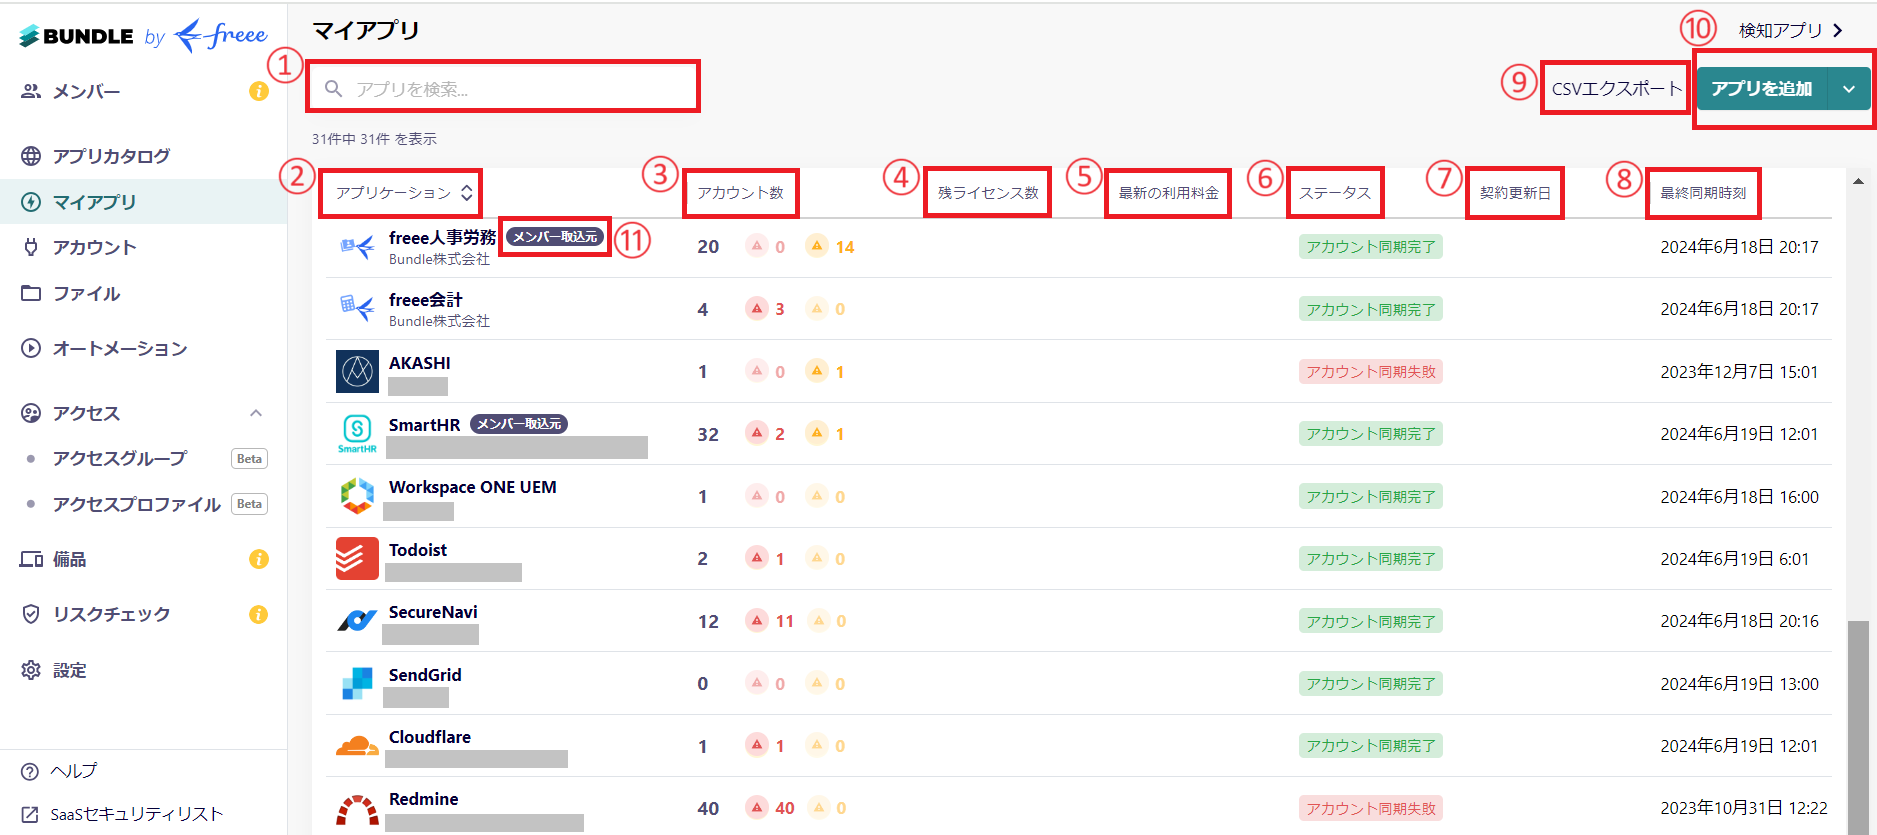Open オートメーション in the sidebar

click(120, 348)
